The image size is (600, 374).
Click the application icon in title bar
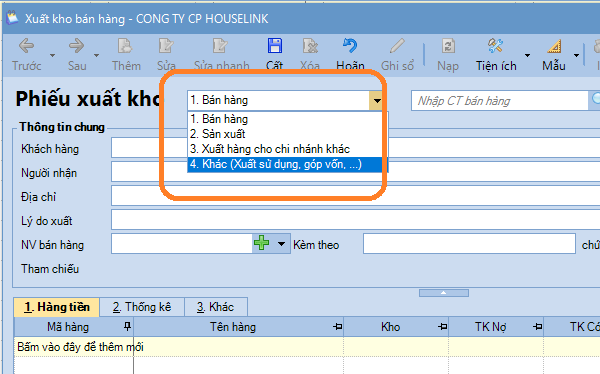pos(12,18)
